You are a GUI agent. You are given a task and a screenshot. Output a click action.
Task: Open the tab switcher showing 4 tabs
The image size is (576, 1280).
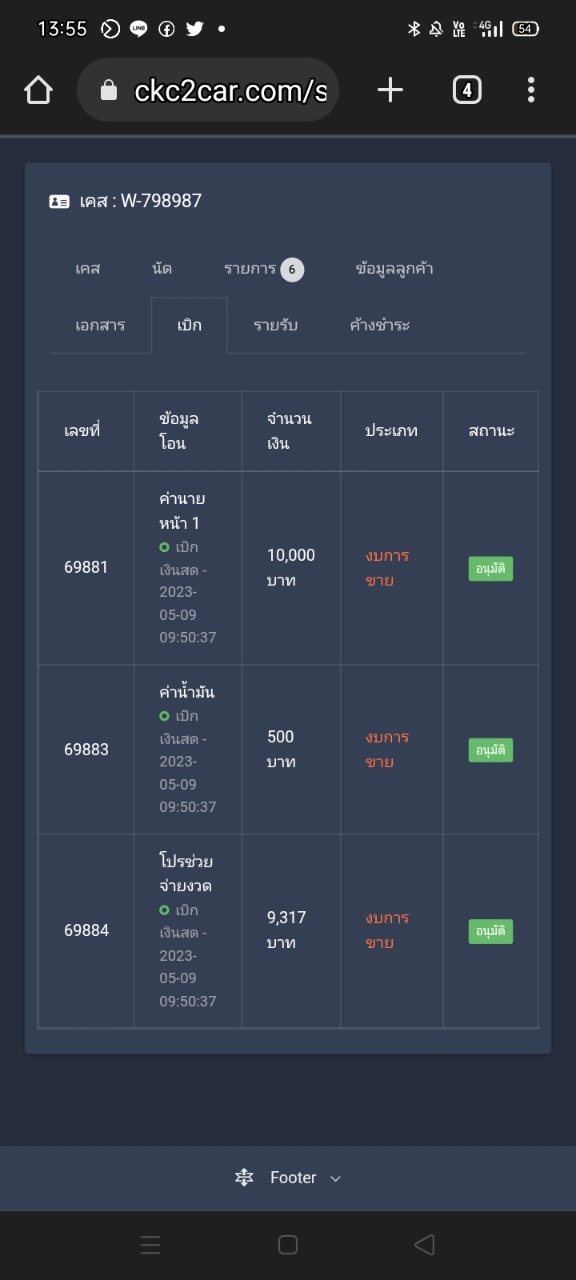point(466,90)
